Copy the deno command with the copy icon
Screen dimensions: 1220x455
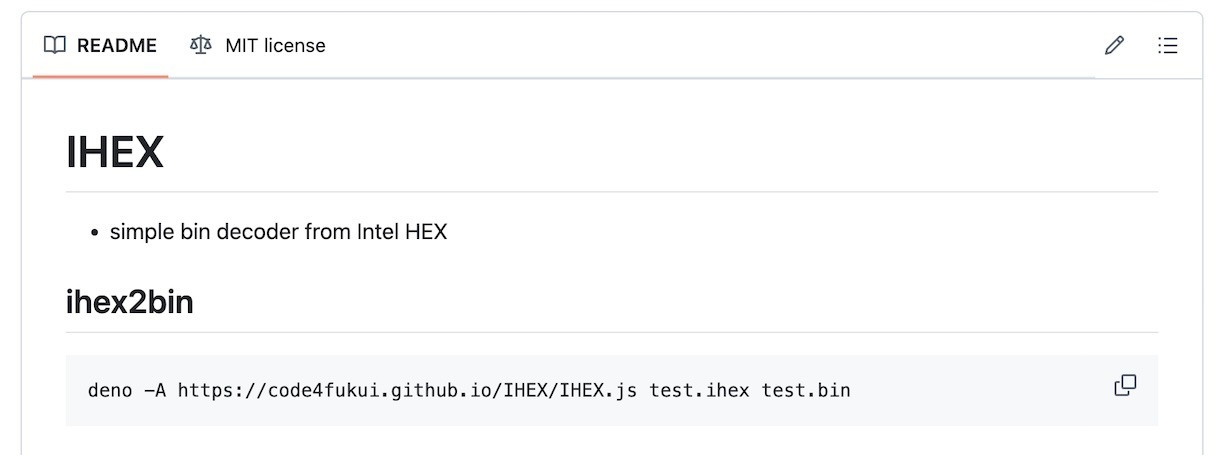(1125, 385)
